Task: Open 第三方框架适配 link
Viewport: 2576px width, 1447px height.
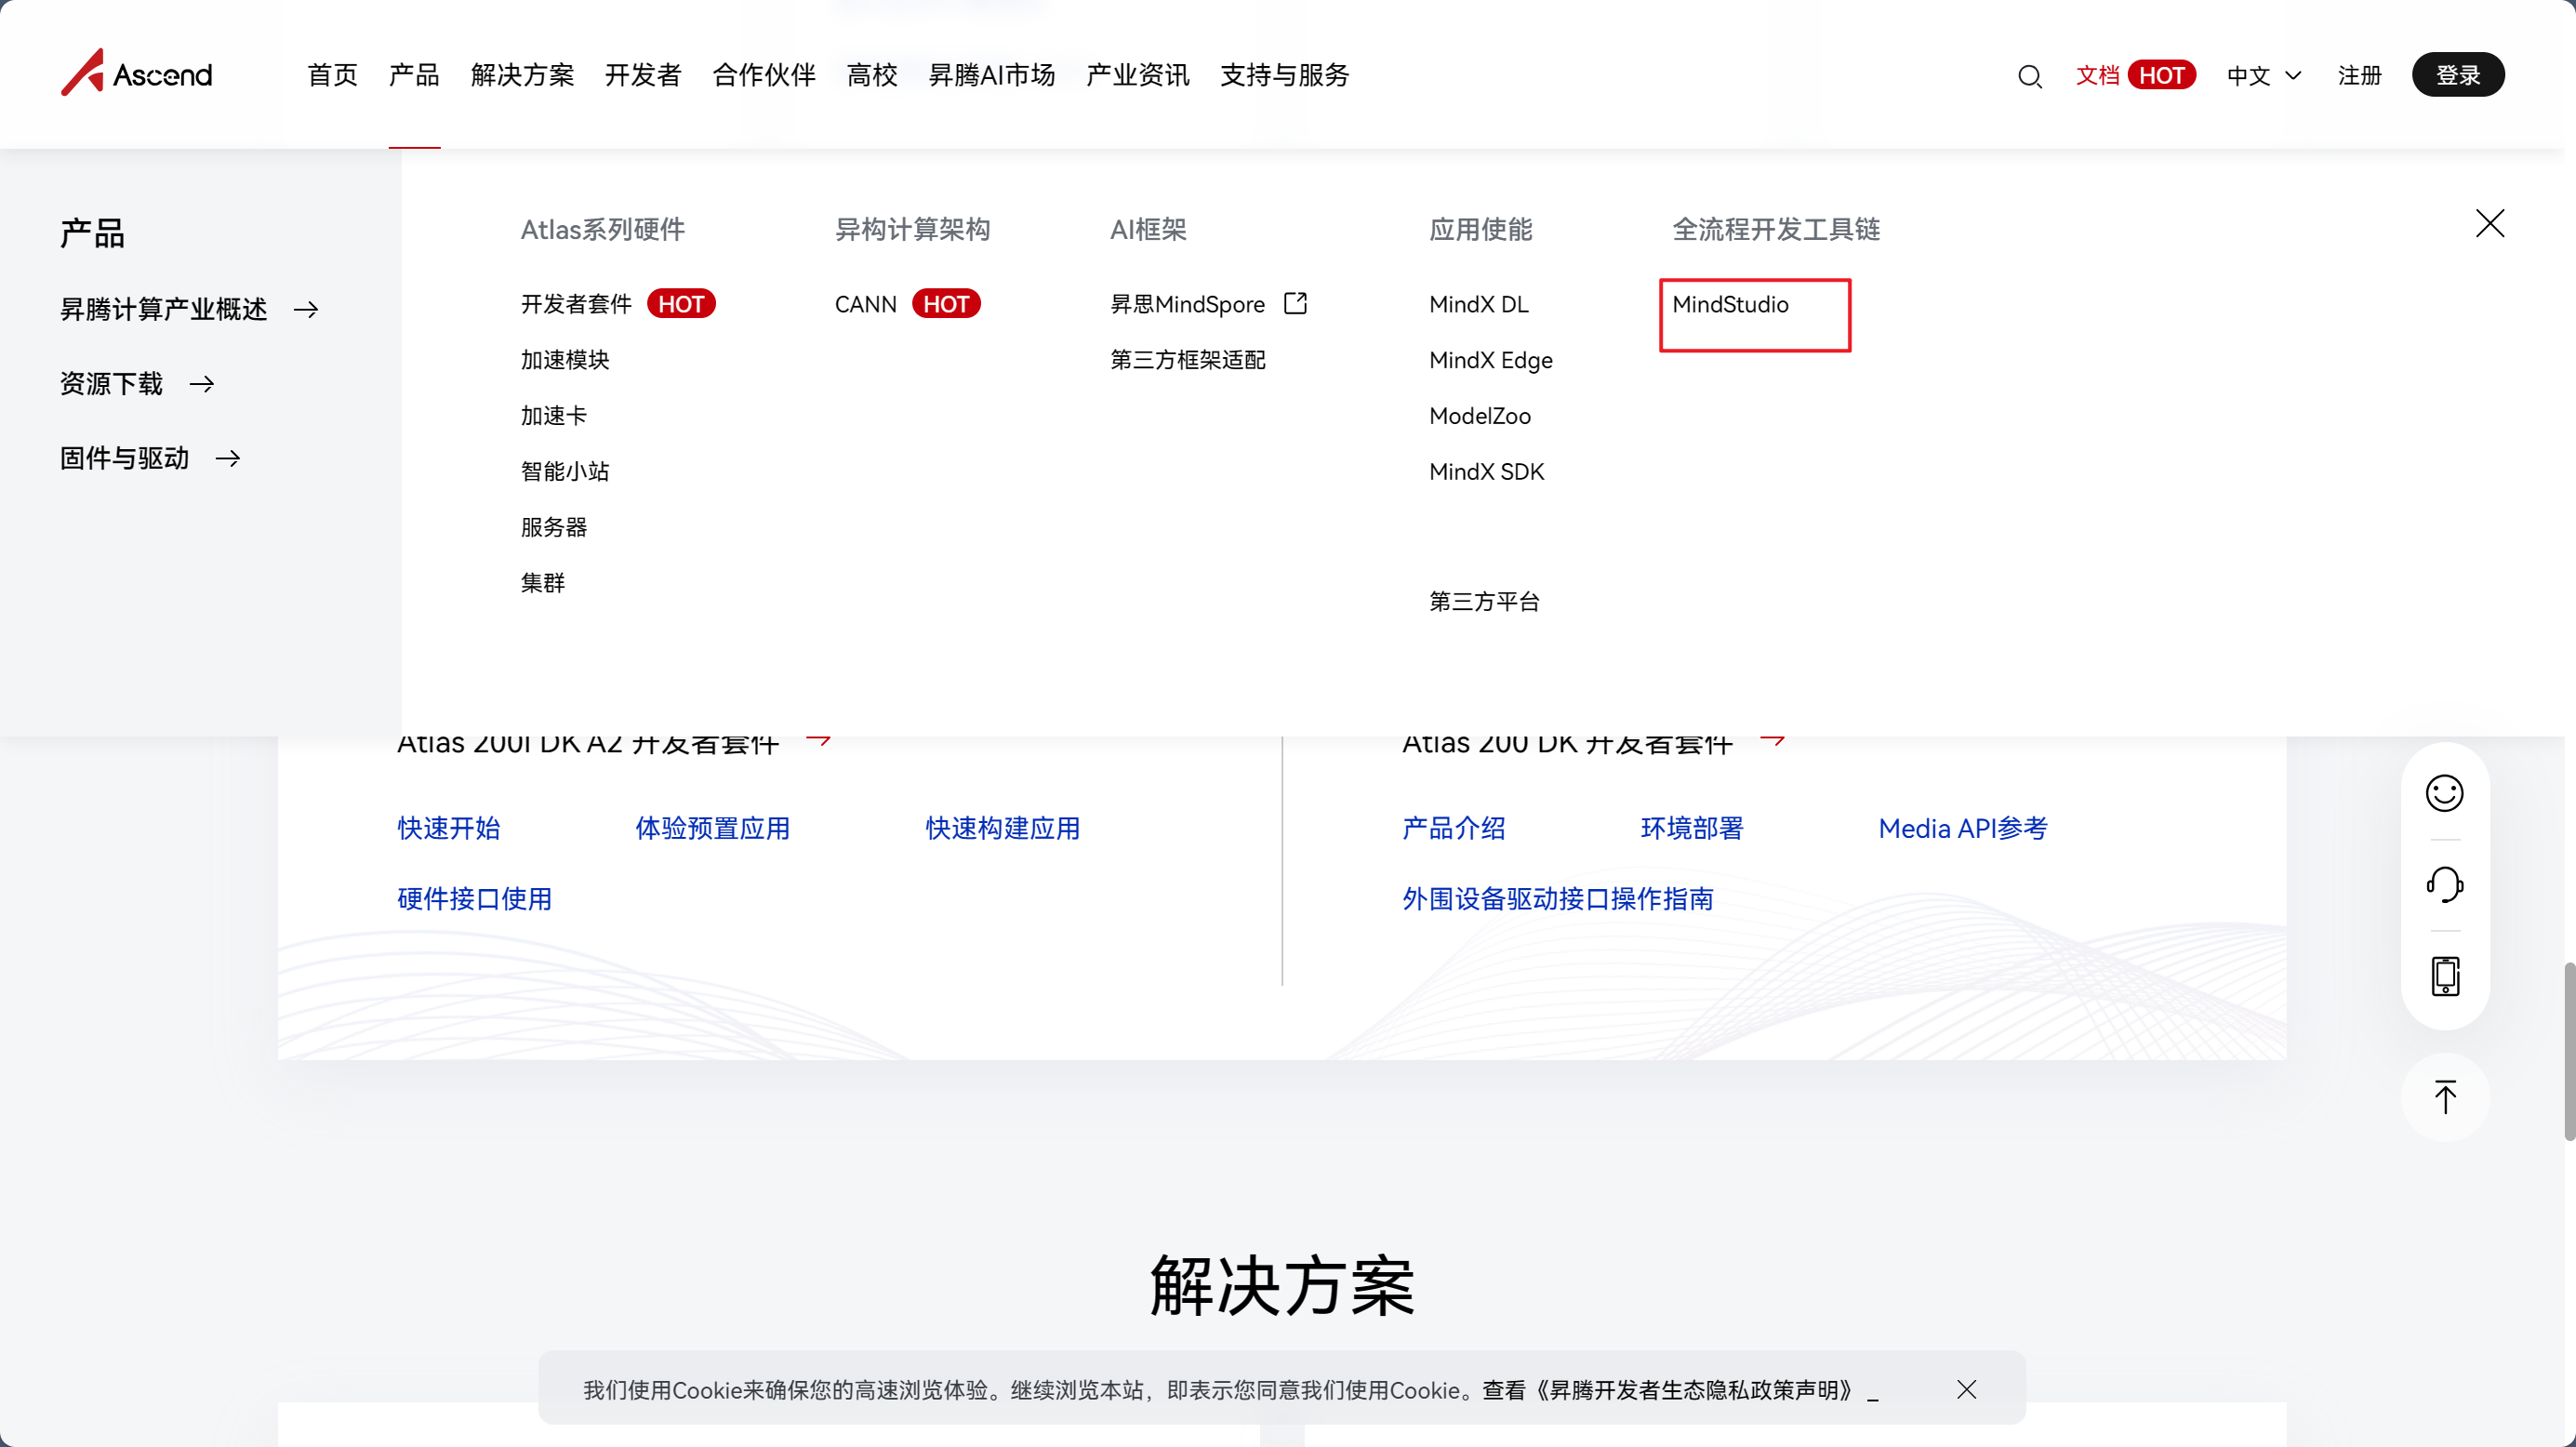Action: tap(1188, 360)
